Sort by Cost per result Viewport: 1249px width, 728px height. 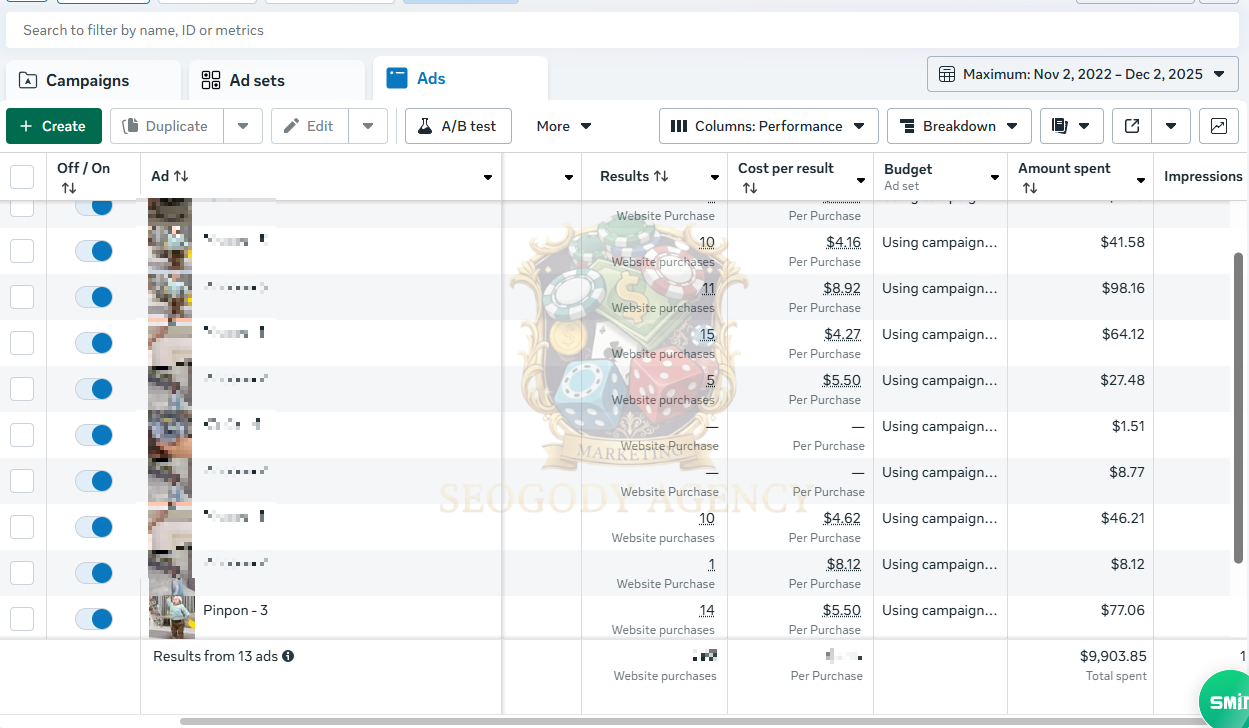750,188
